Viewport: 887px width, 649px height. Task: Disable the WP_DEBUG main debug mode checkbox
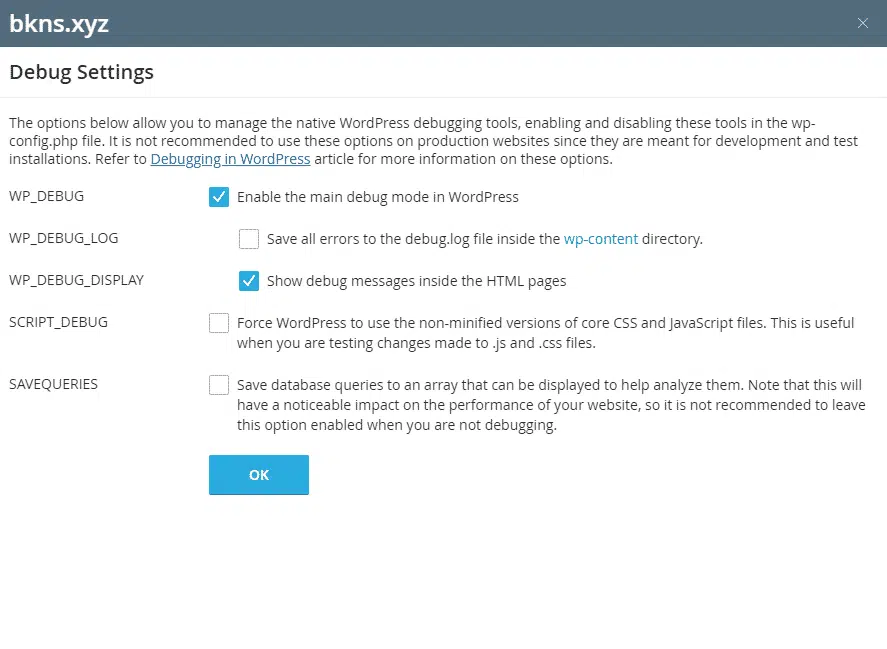219,197
